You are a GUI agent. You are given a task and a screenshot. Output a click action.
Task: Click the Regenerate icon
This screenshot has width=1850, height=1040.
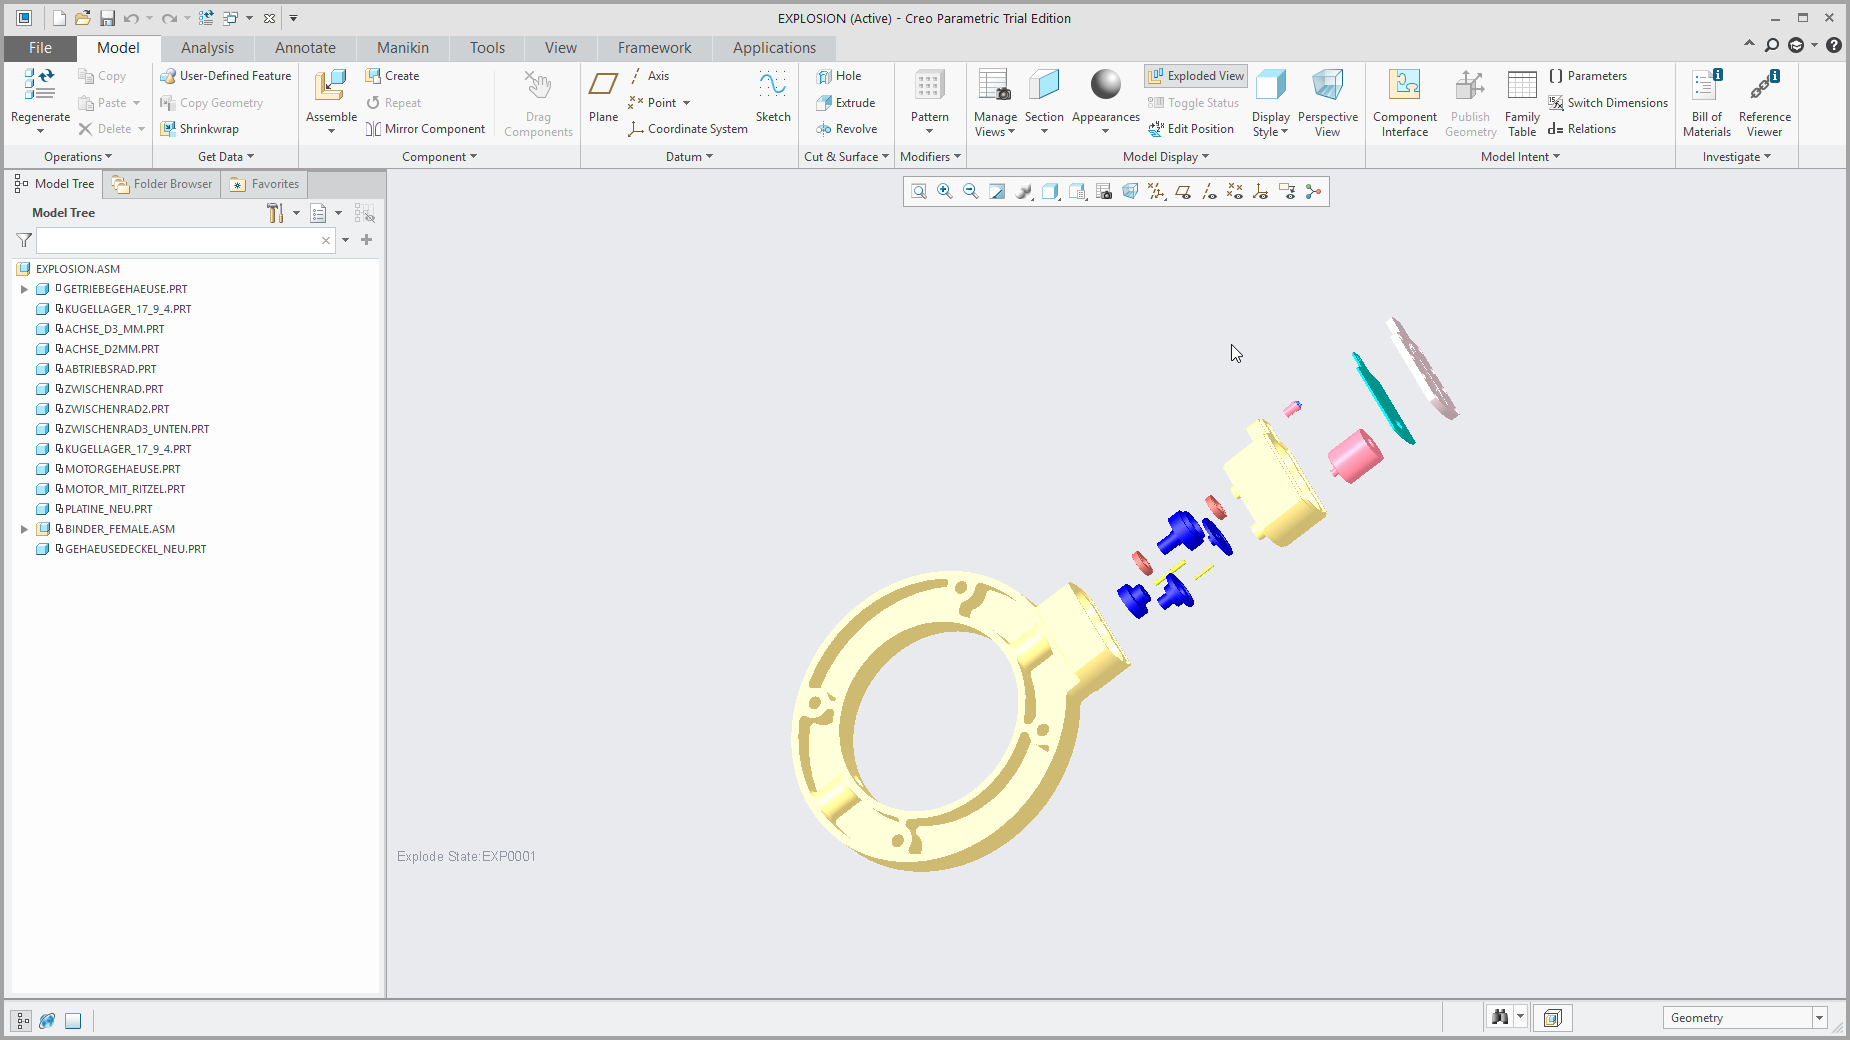coord(40,85)
